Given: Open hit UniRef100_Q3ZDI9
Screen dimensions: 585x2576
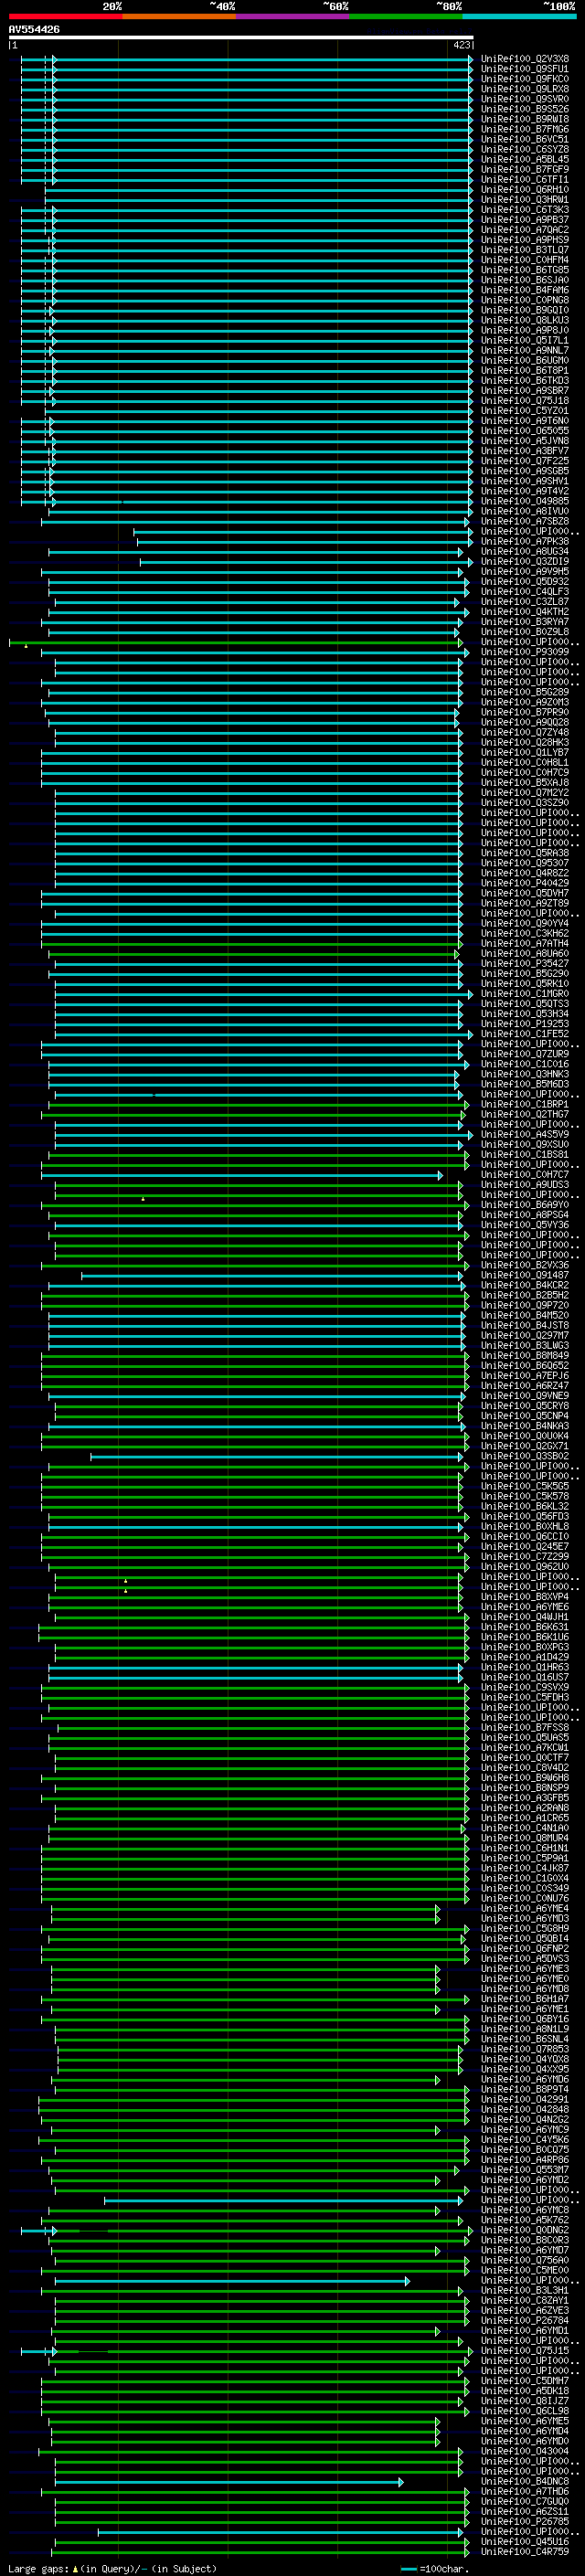Looking at the screenshot, I should click(525, 562).
